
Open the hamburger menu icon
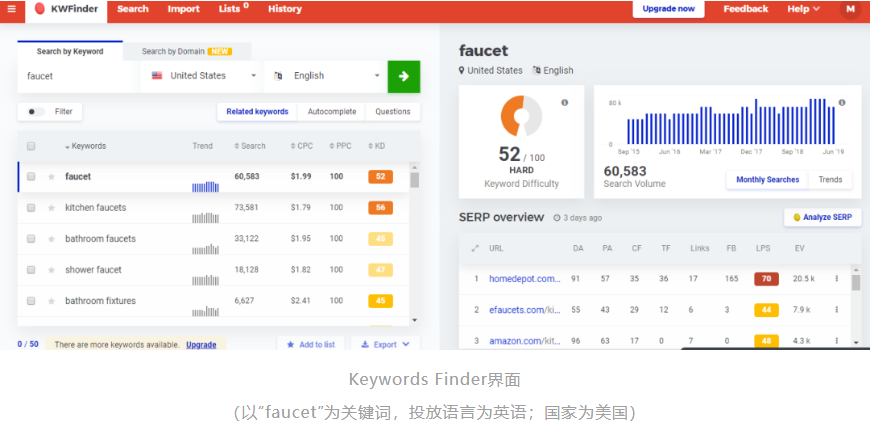click(x=11, y=9)
